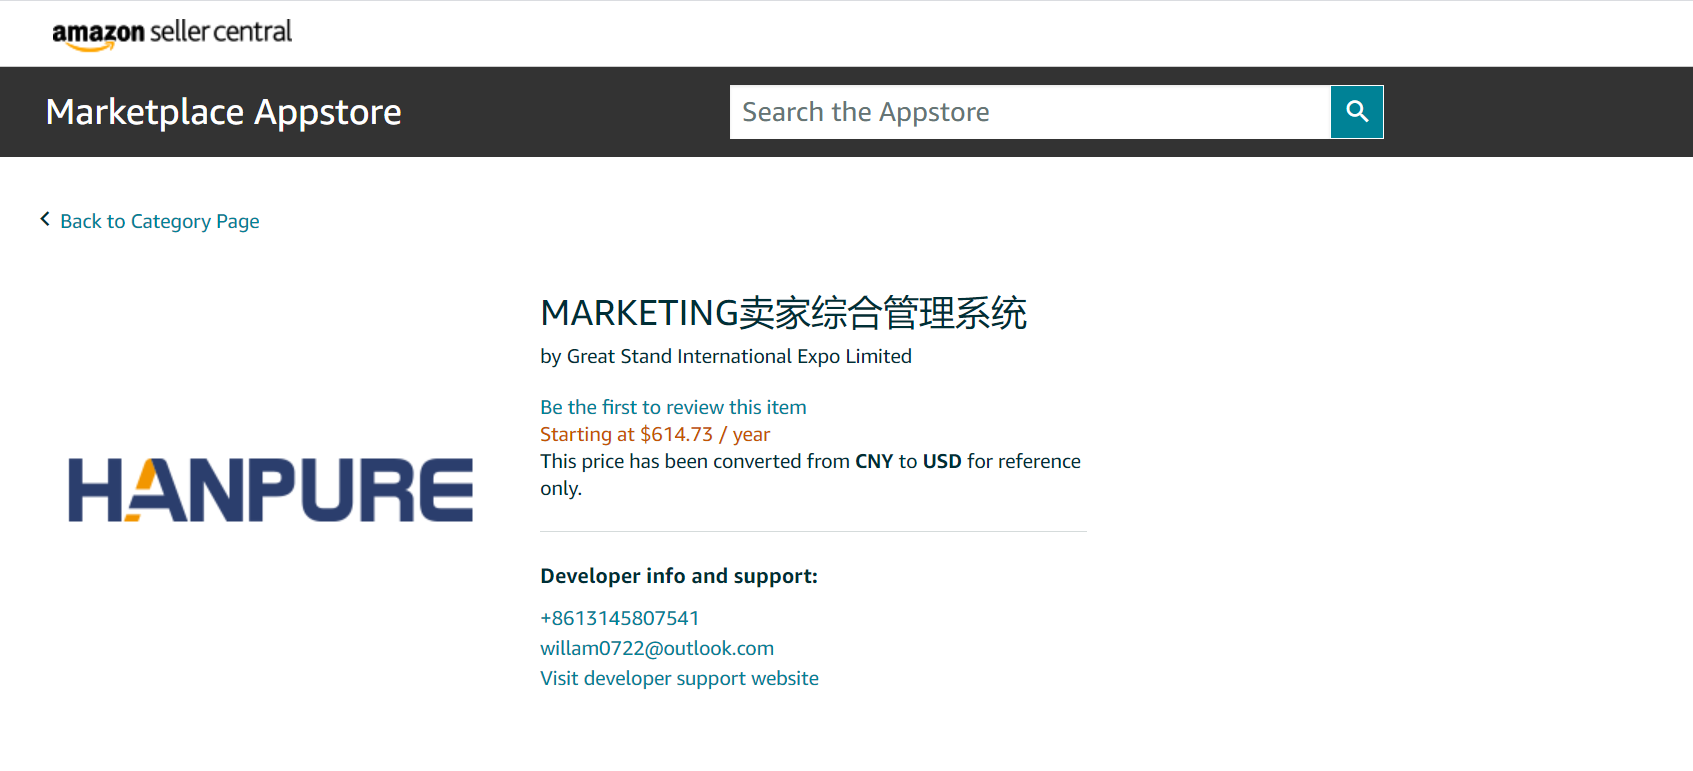Visit developer support website link
The width and height of the screenshot is (1693, 771).
679,678
